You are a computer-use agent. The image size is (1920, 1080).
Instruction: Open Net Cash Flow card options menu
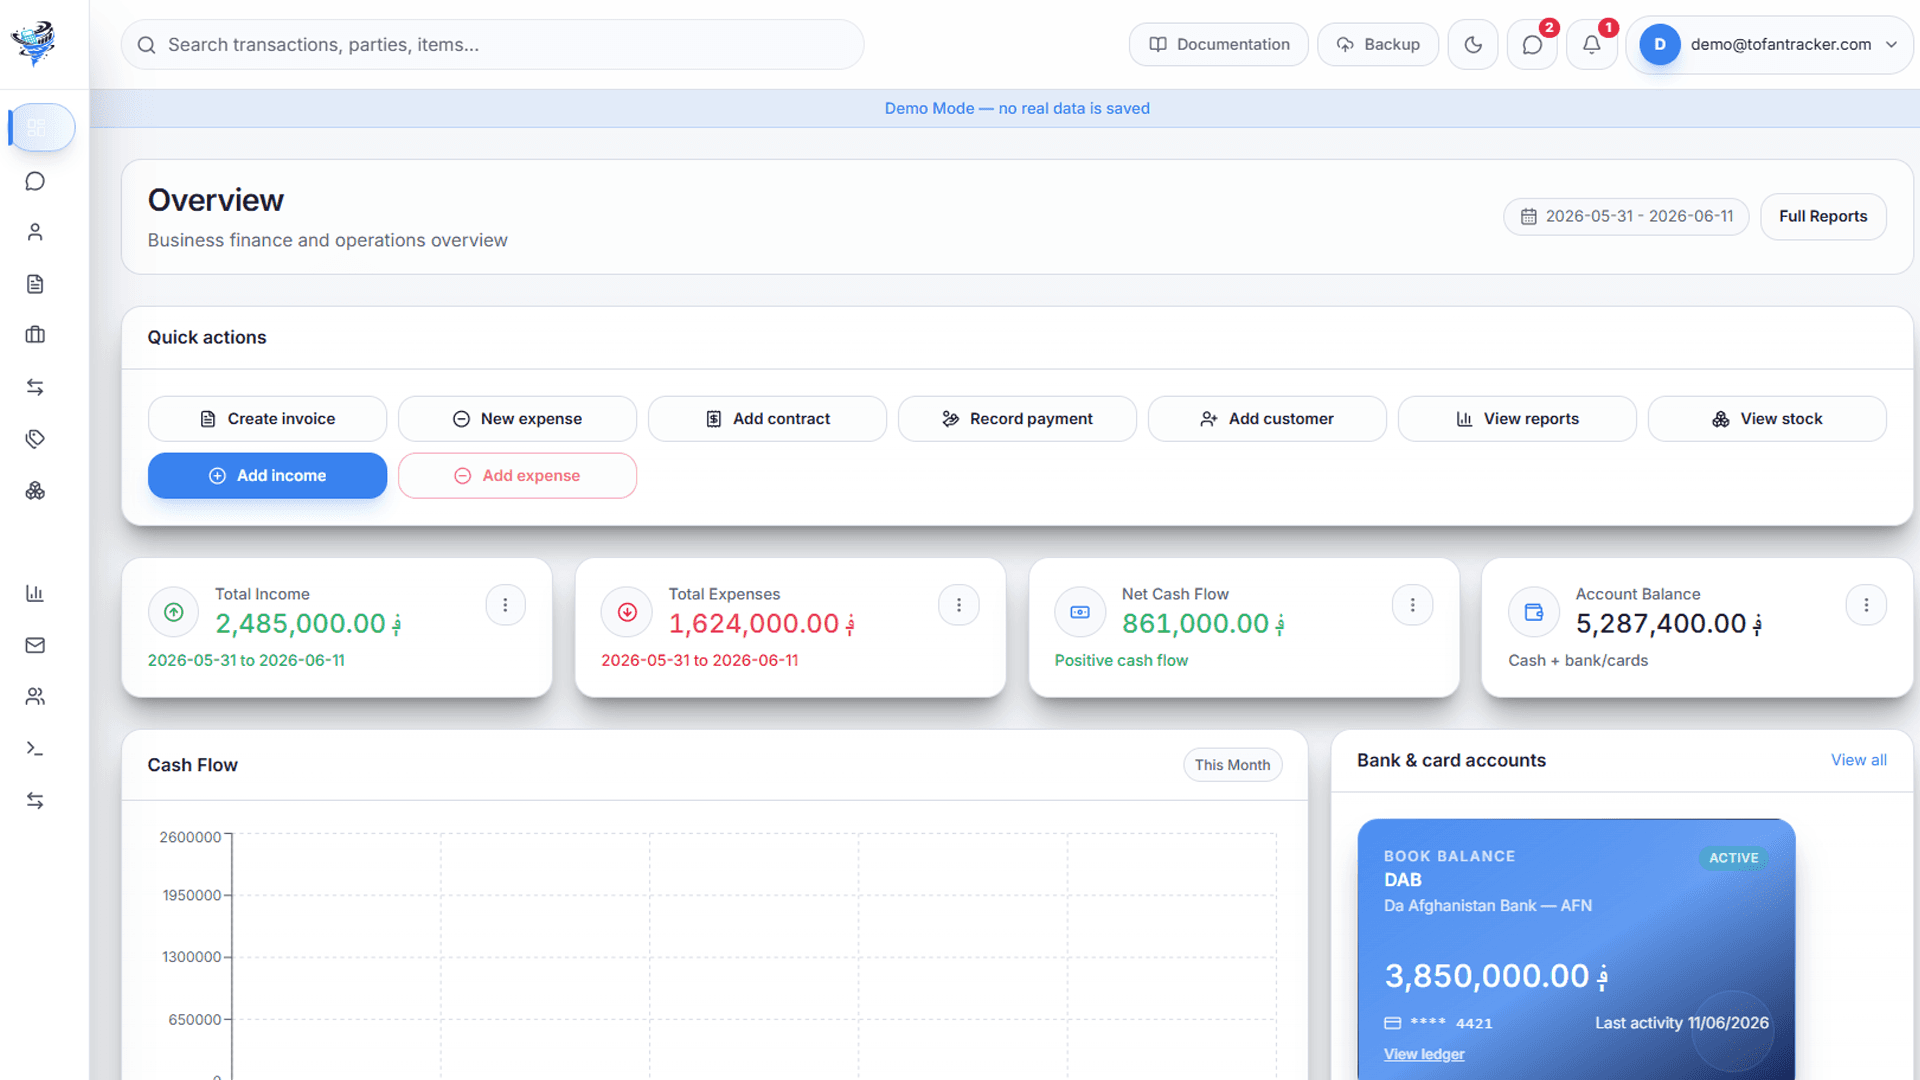click(1412, 605)
